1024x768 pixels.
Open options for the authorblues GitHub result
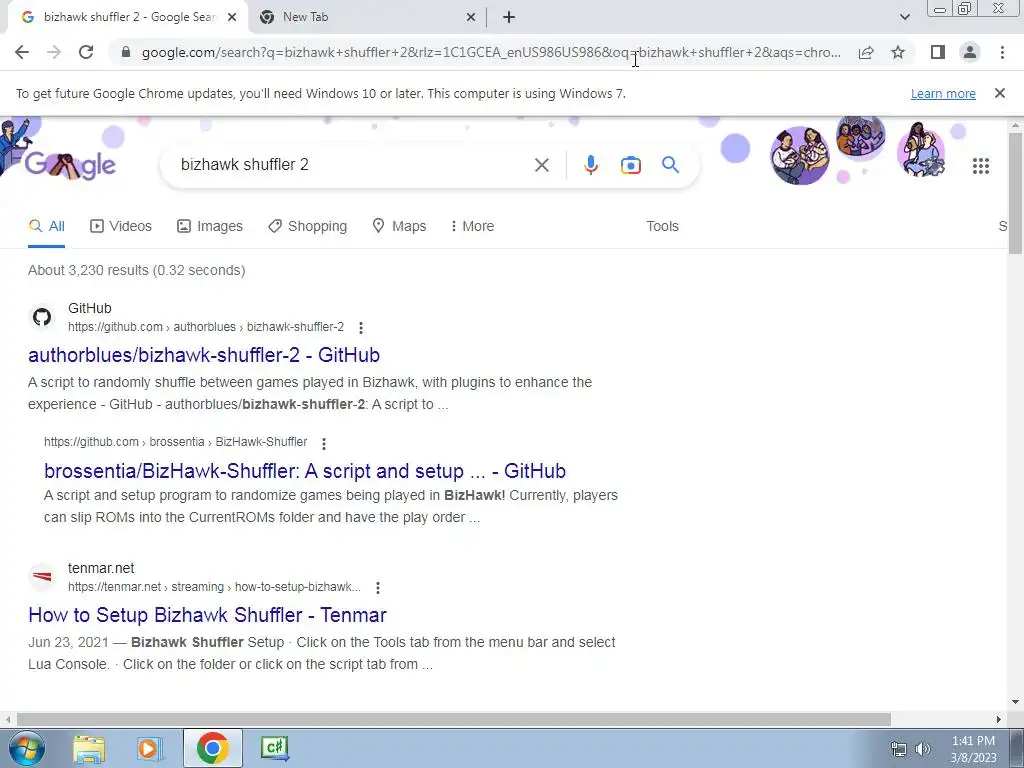pos(360,327)
